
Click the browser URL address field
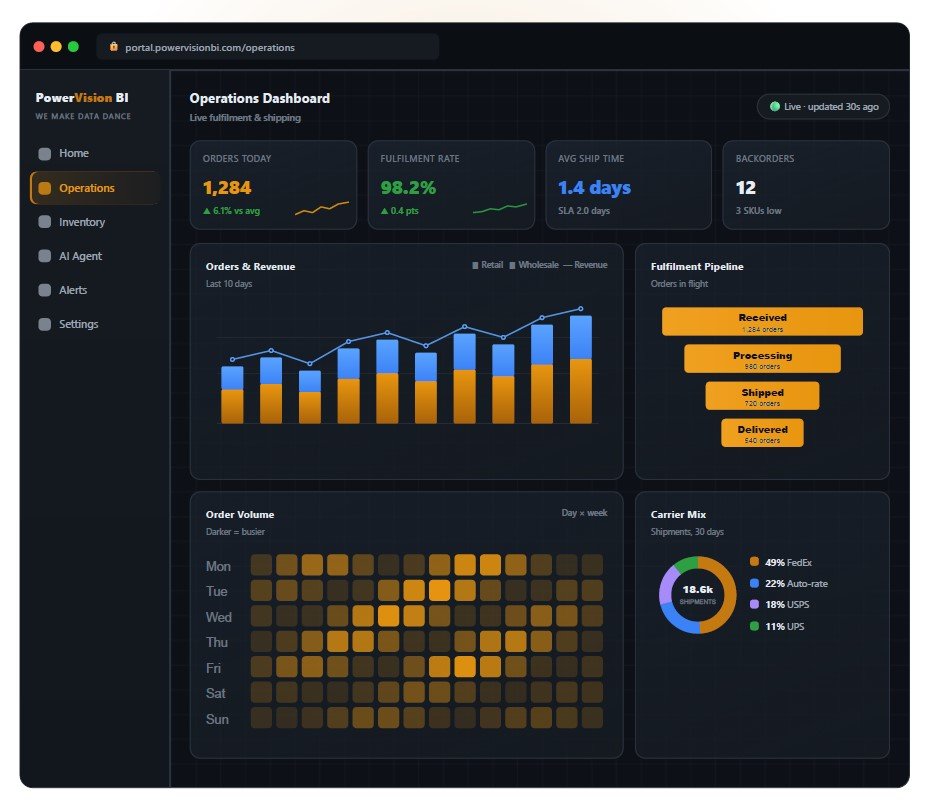point(268,47)
